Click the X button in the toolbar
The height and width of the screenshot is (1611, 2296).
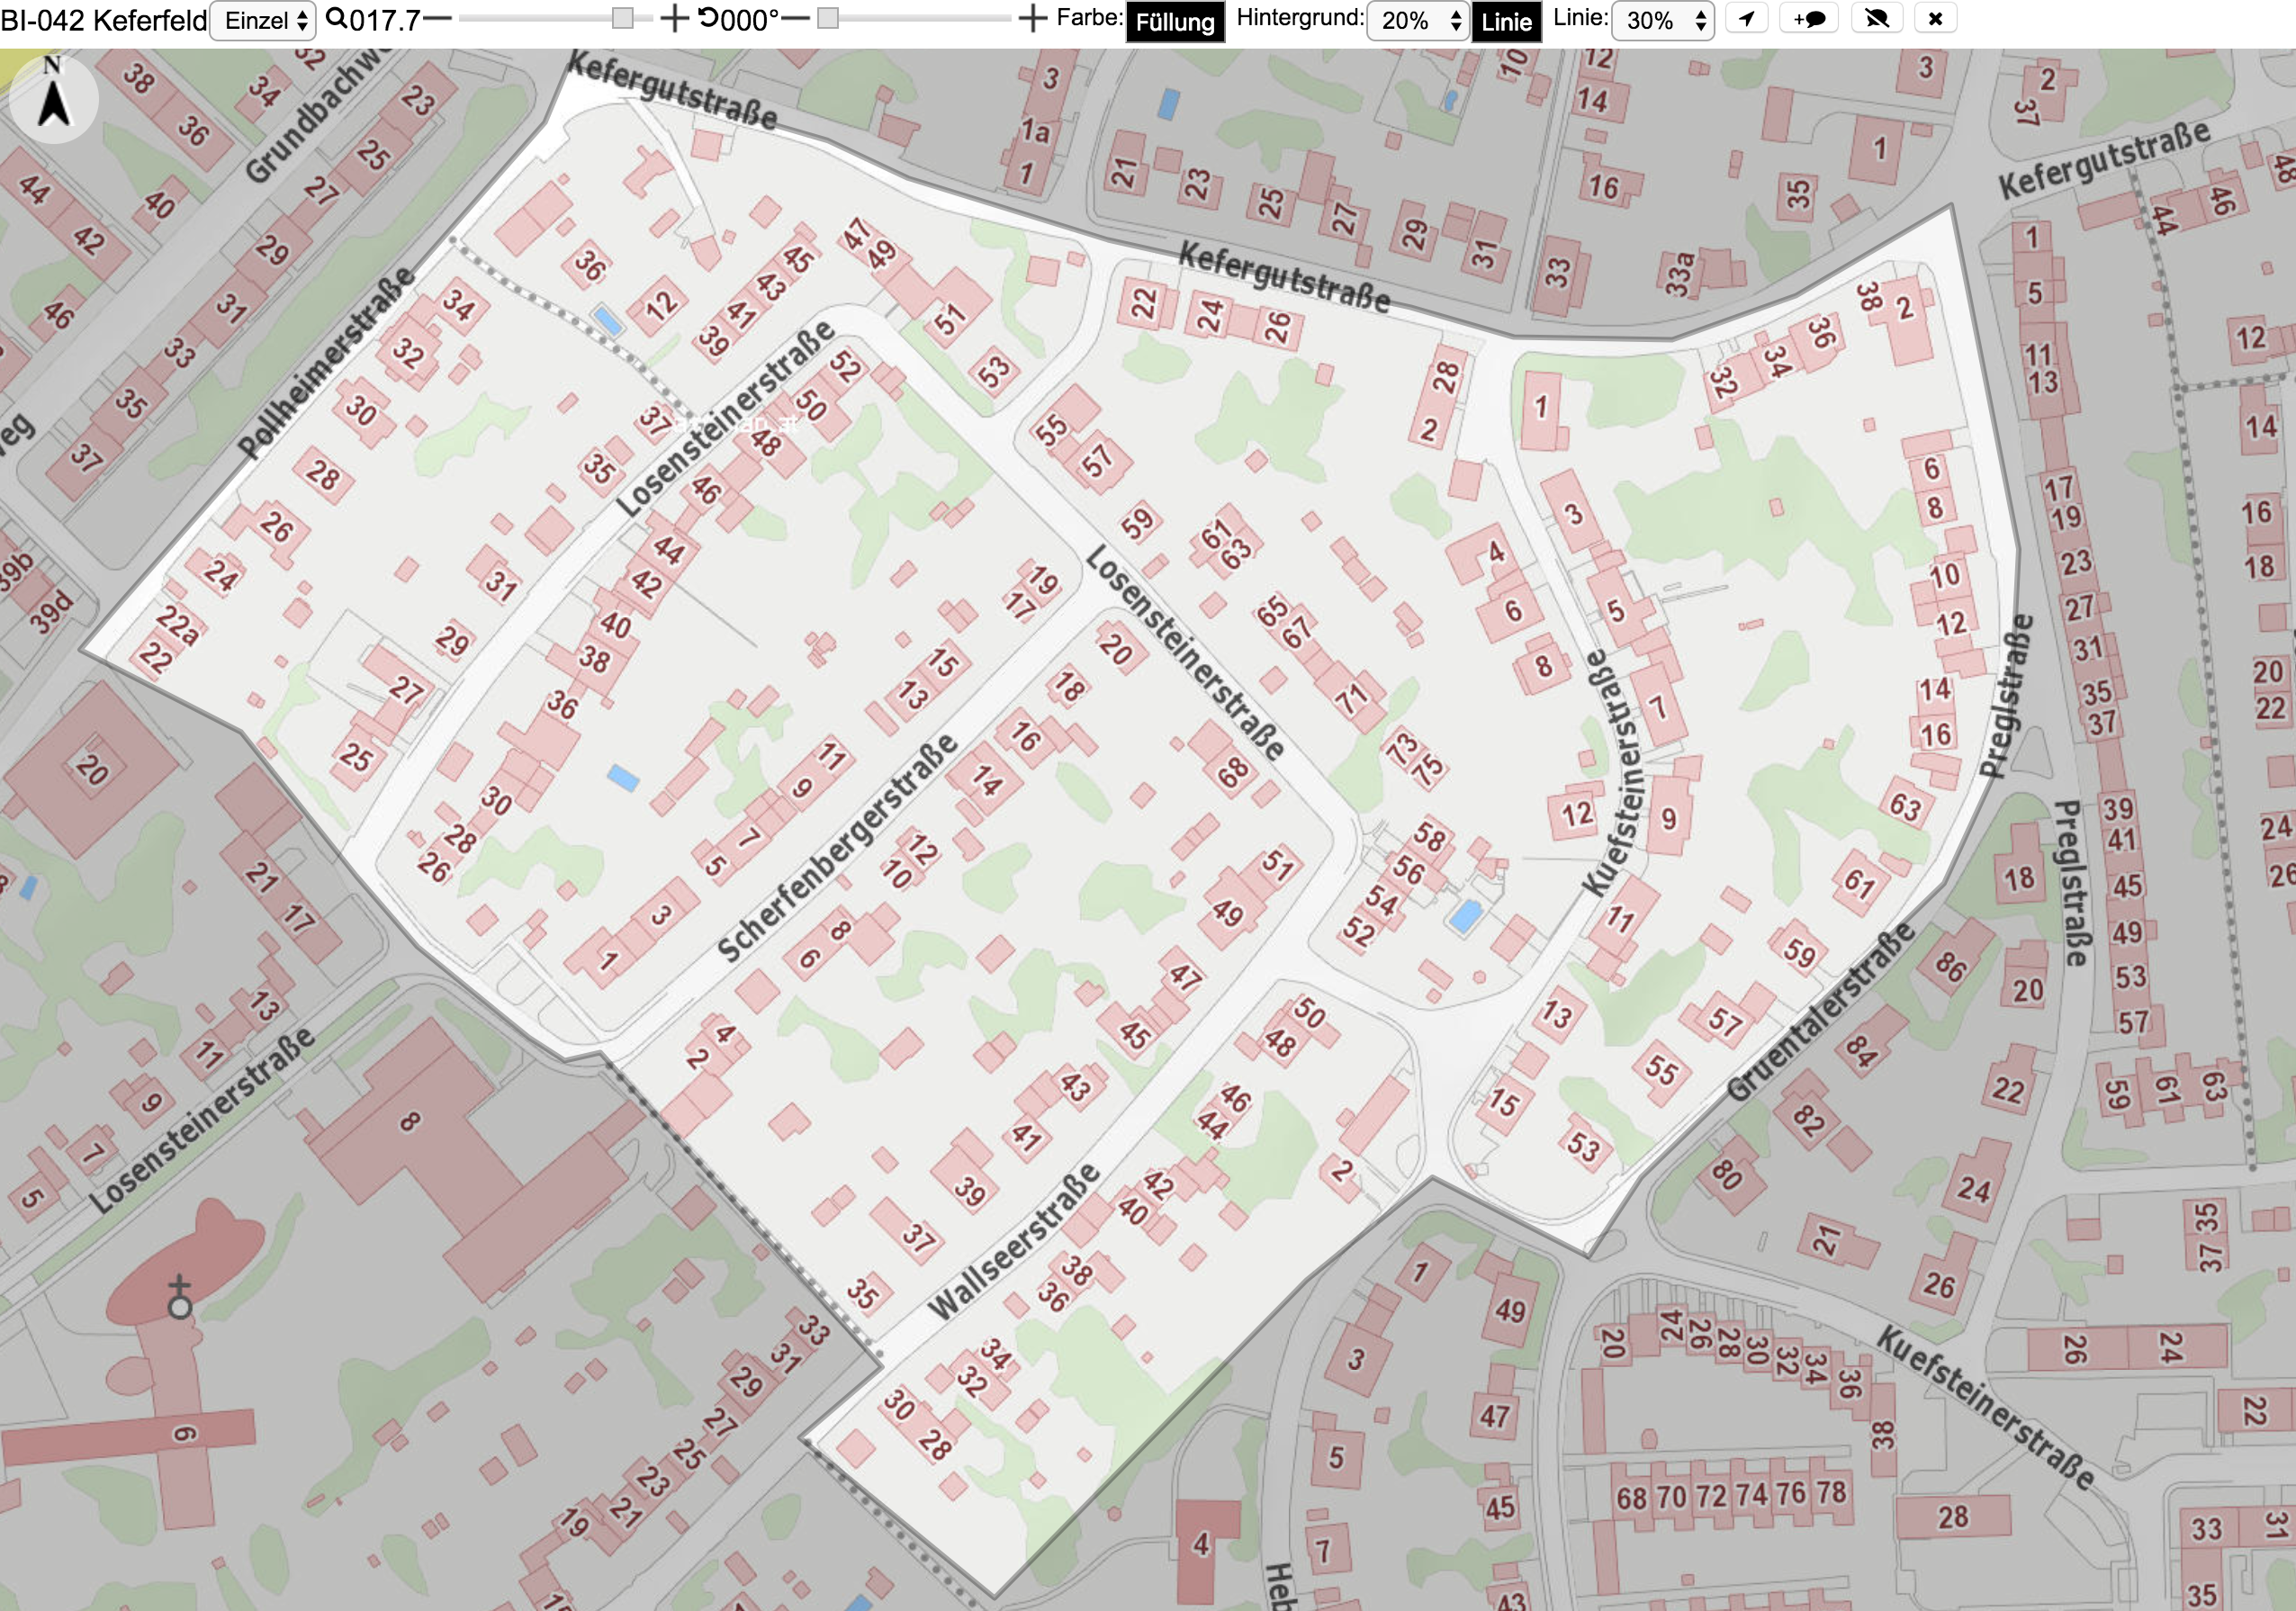tap(1935, 19)
